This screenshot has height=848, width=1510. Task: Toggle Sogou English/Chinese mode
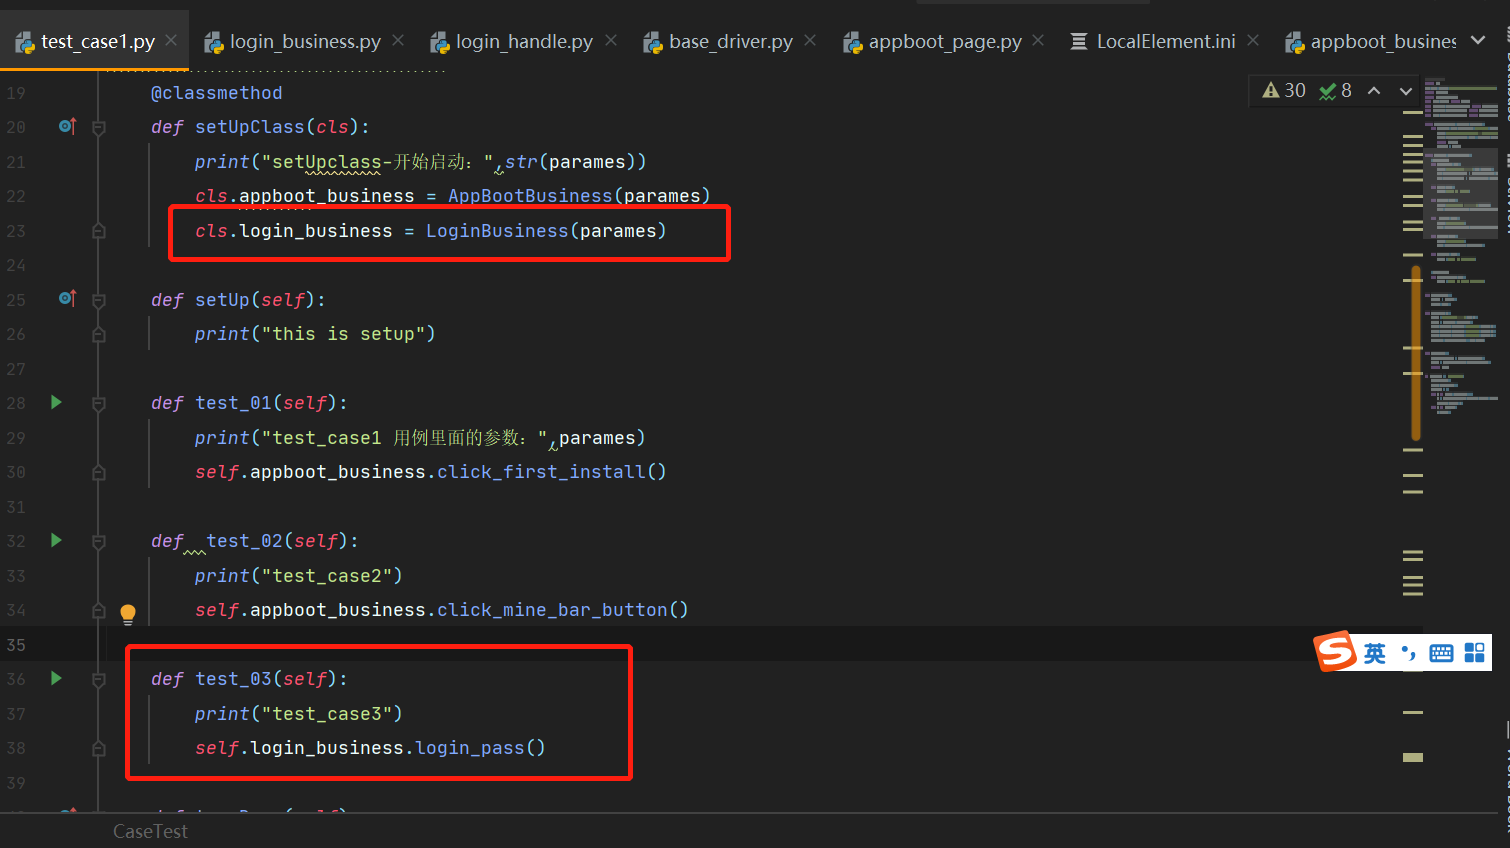pyautogui.click(x=1375, y=653)
